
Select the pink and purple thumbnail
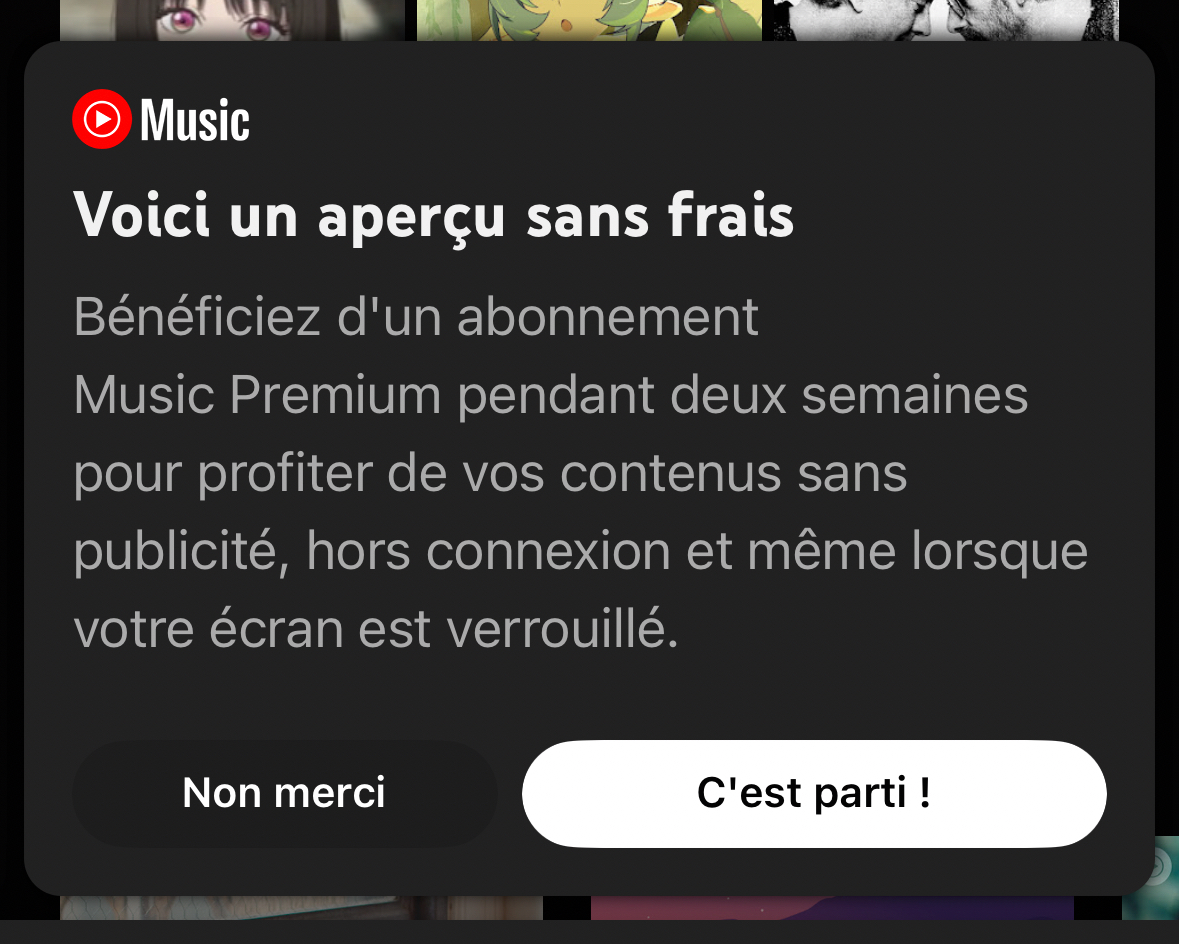pos(832,907)
